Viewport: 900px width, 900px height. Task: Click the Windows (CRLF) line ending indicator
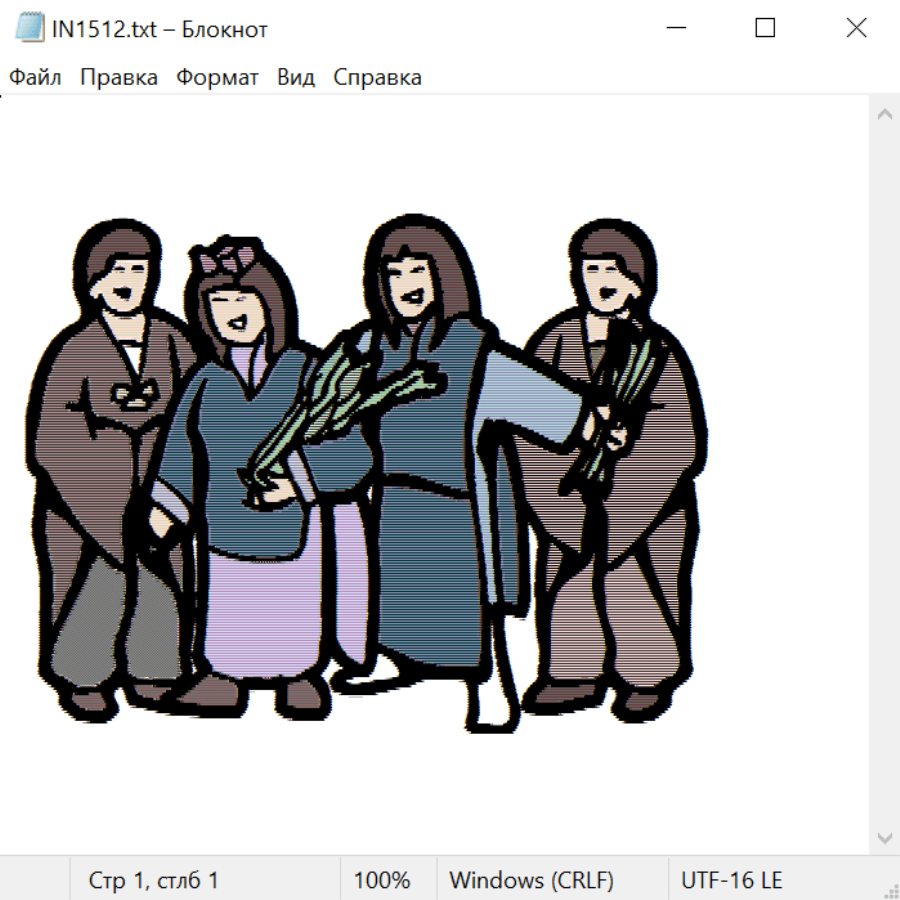pos(531,880)
